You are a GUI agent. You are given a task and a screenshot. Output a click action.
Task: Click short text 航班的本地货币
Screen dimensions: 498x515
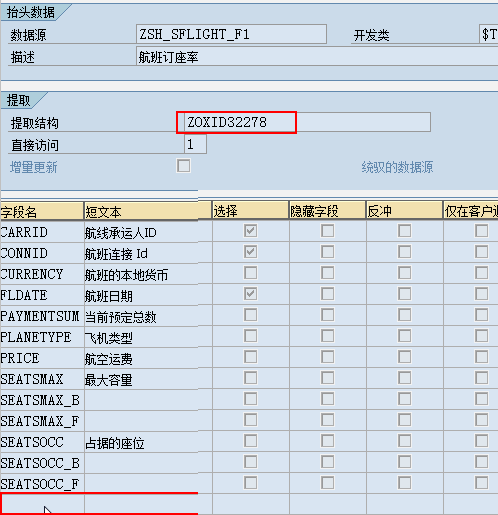tap(126, 275)
